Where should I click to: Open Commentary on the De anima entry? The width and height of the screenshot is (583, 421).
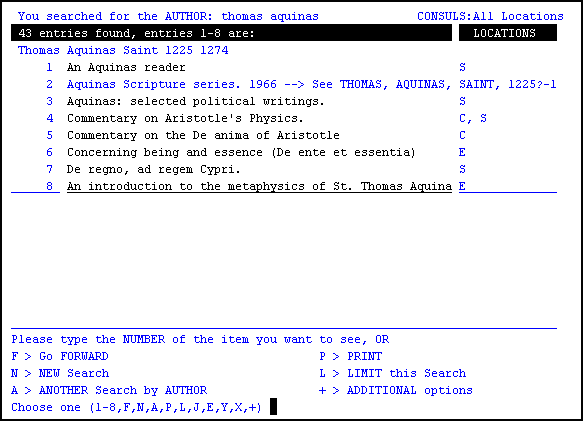(203, 135)
